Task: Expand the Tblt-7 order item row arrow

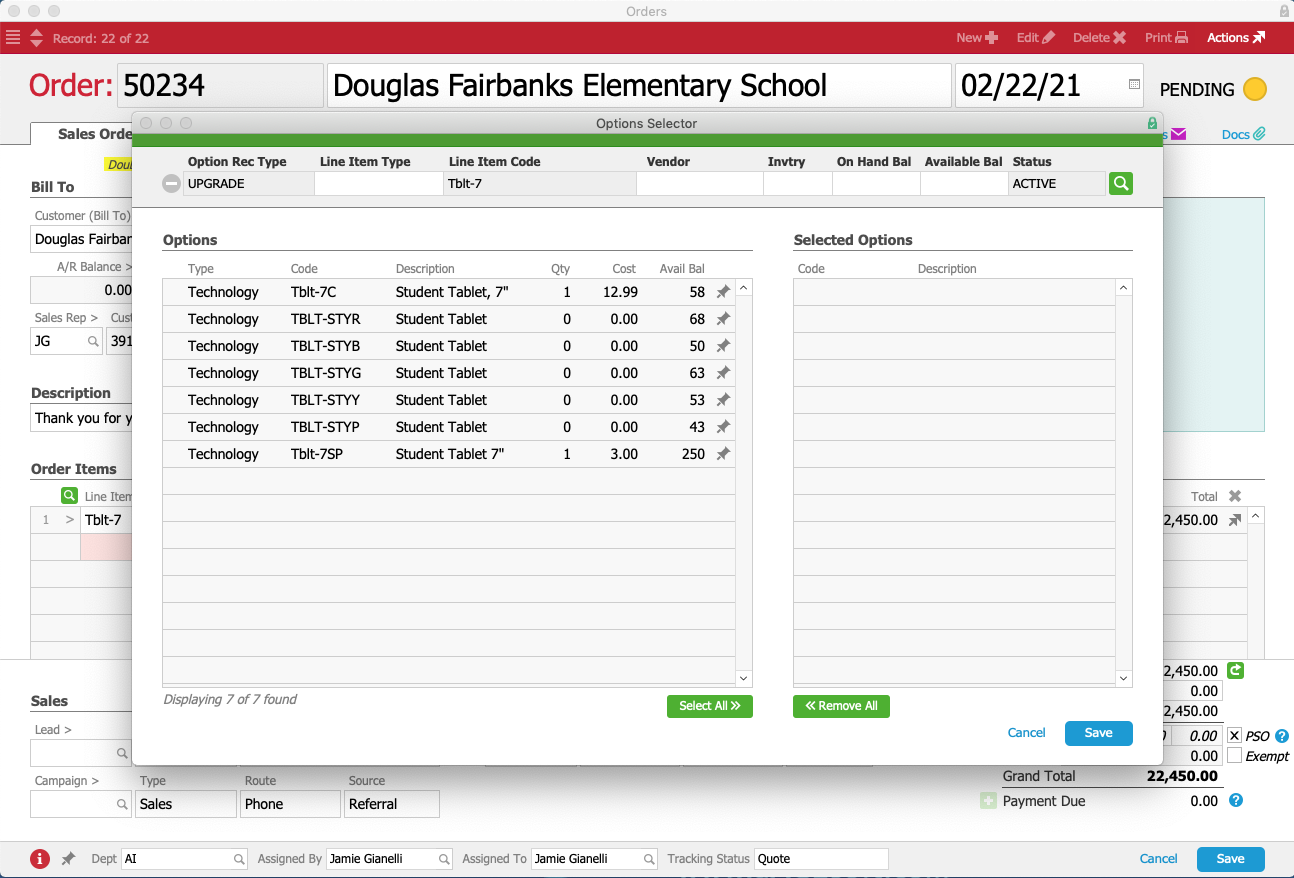Action: click(70, 520)
